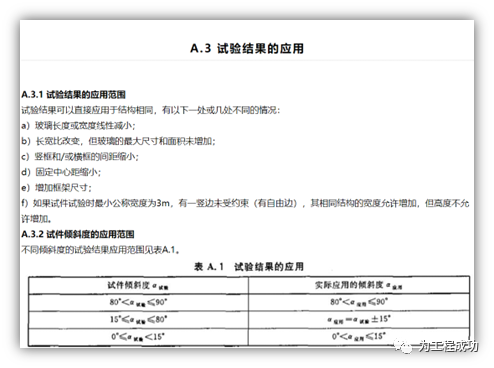Click the continuation line "许增加。"
494x368 pixels.
[x=36, y=219]
